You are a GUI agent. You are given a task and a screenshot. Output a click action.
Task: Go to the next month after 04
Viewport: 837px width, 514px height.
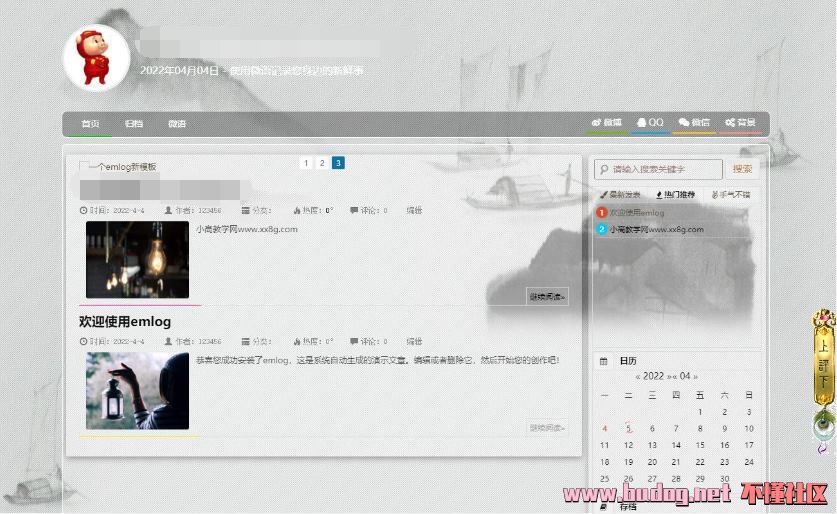click(x=695, y=377)
